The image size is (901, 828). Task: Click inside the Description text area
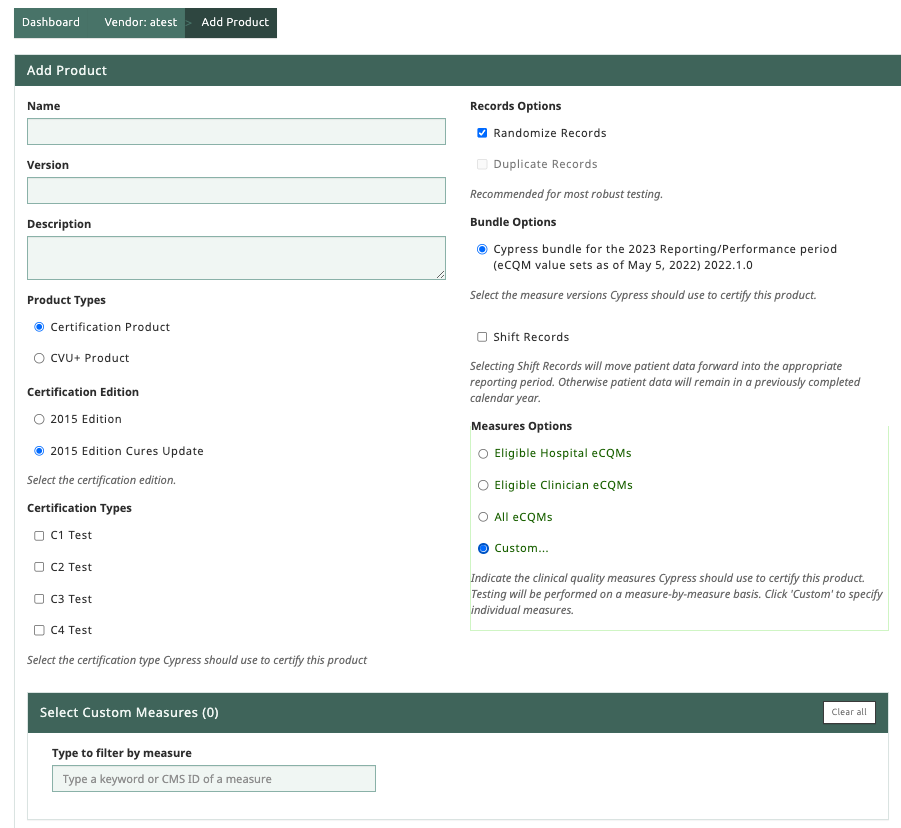[x=236, y=258]
